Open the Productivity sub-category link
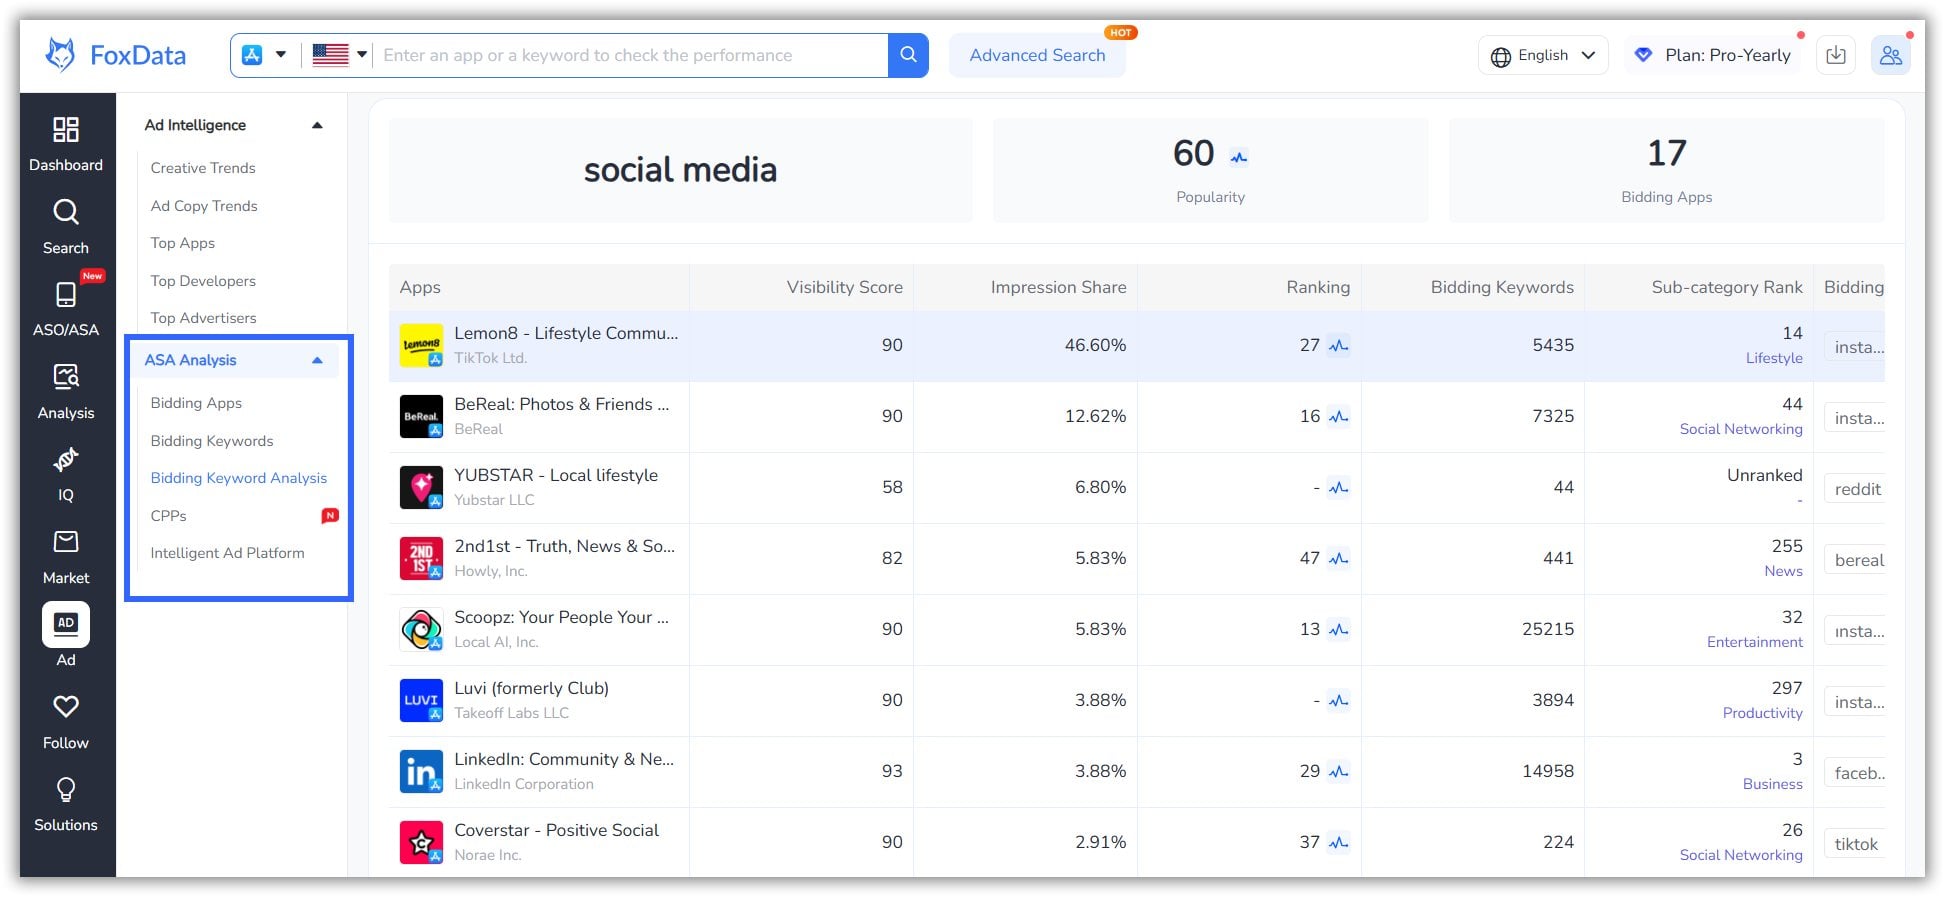 1763,713
